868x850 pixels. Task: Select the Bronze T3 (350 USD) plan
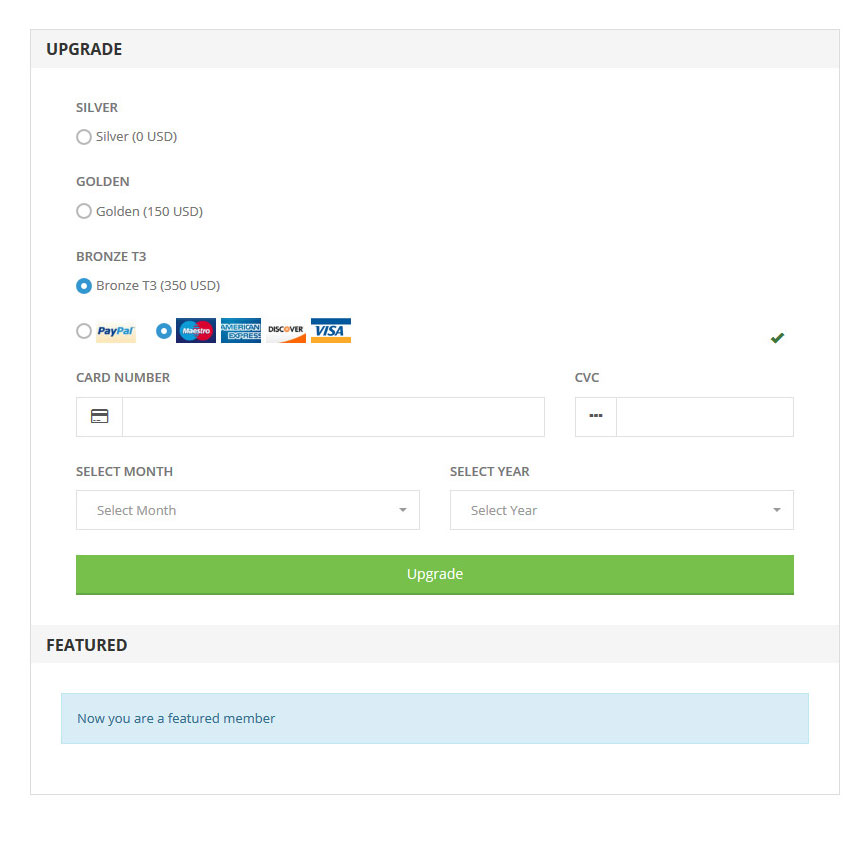pos(84,286)
